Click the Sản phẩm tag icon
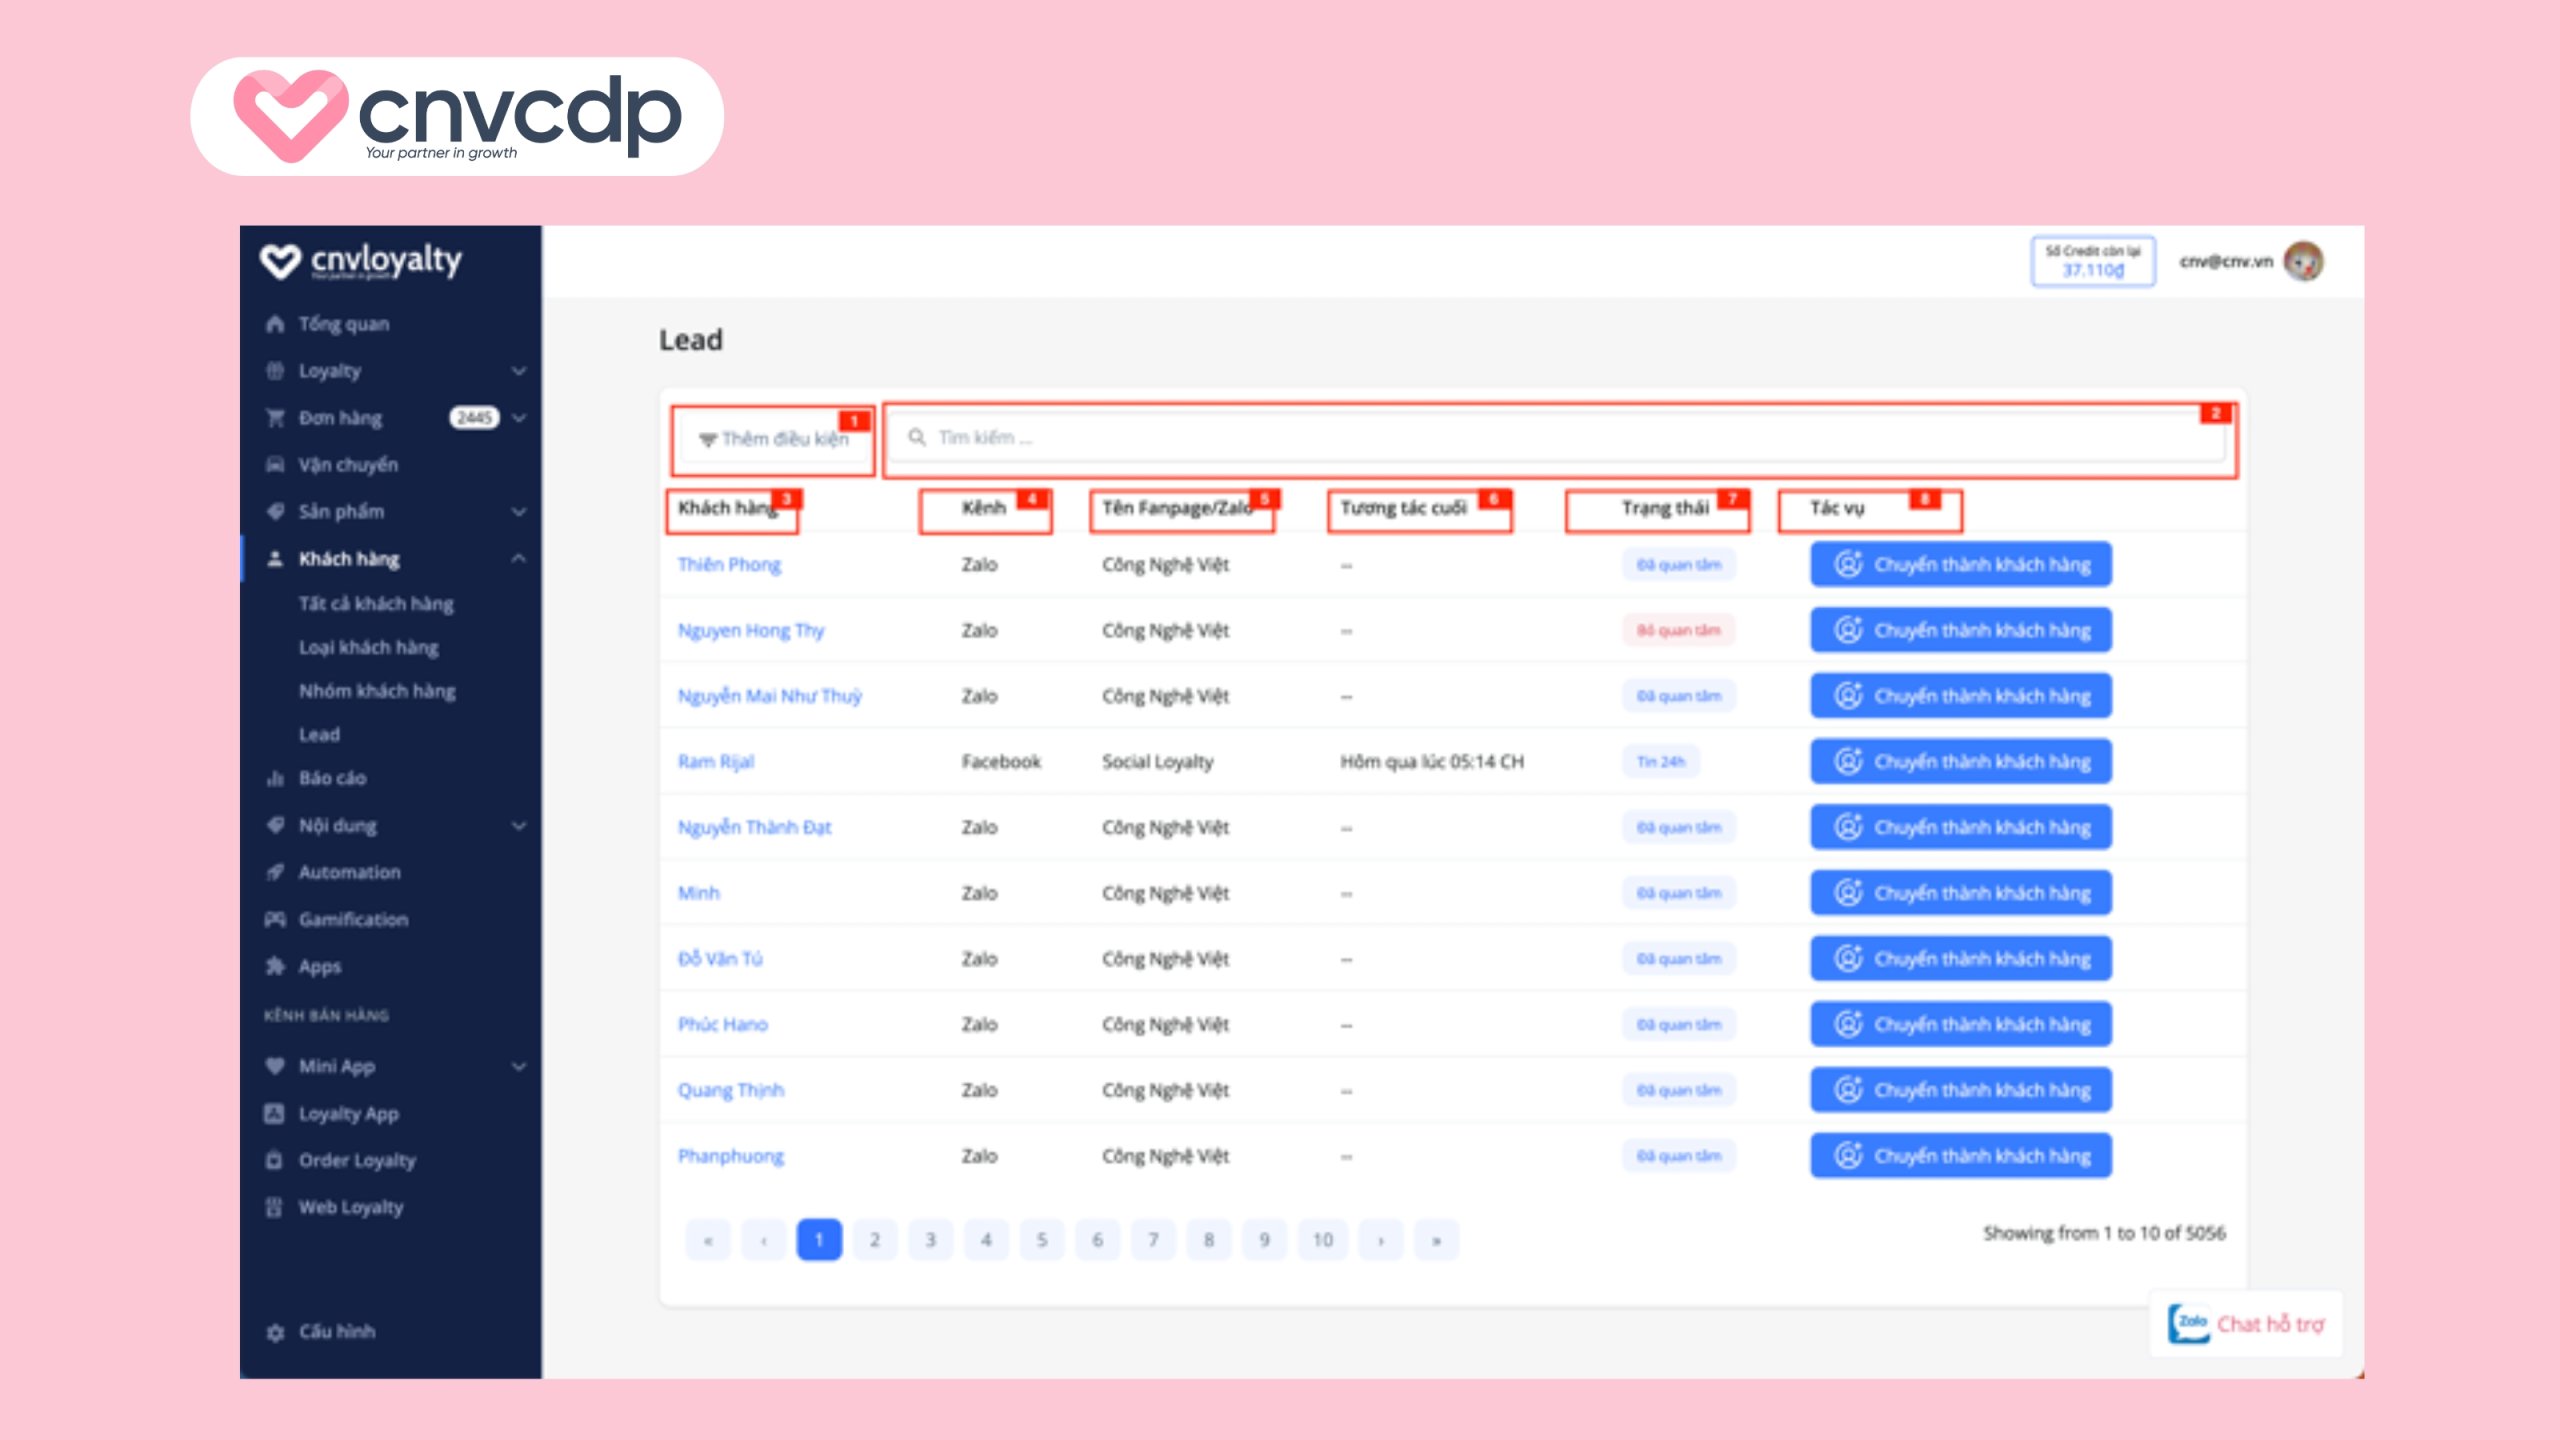This screenshot has width=2560, height=1440. (275, 512)
